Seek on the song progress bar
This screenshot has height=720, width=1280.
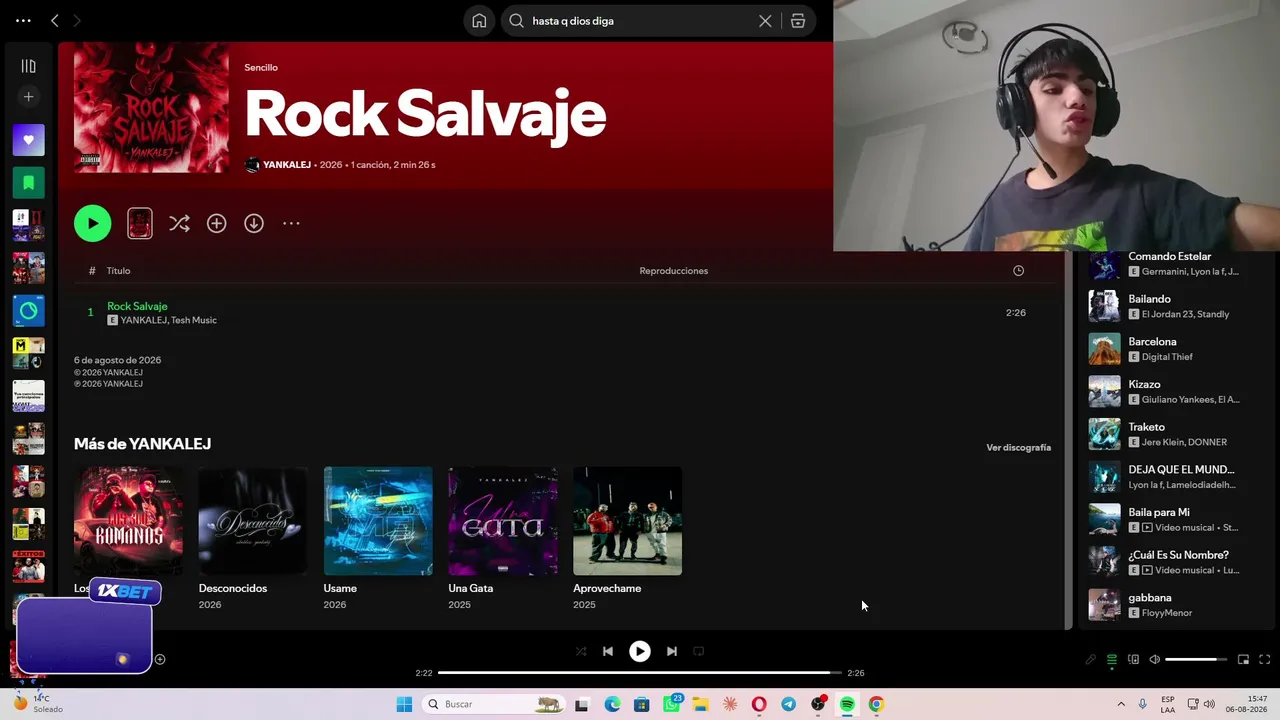click(x=640, y=673)
